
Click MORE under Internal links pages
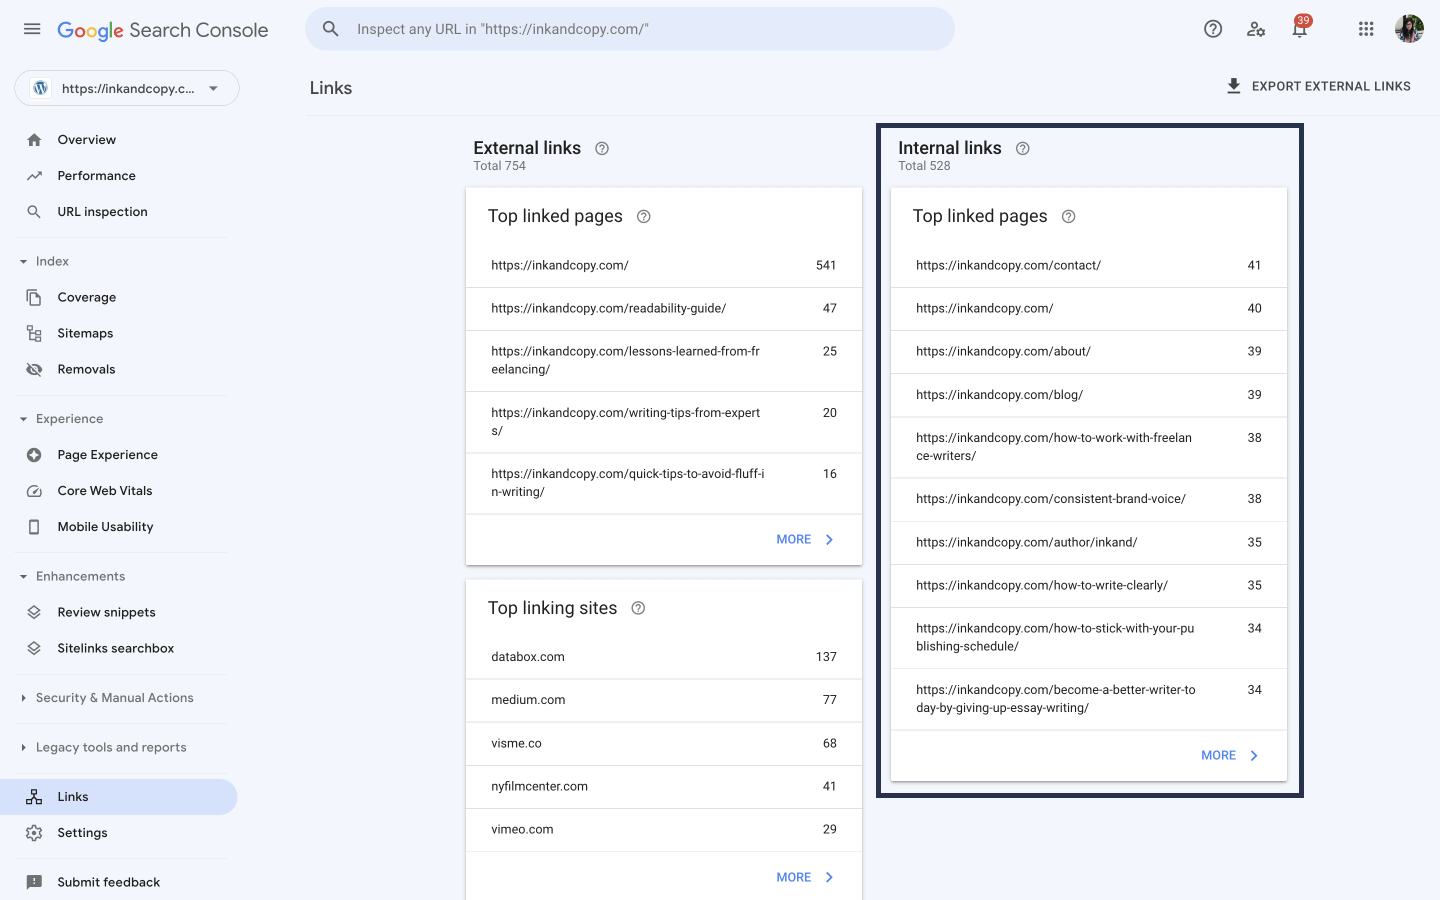1229,756
